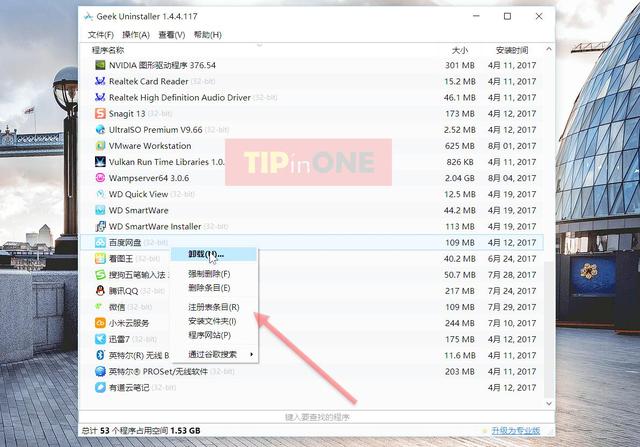The image size is (640, 447).
Task: Click the 升级为专业版 link
Action: (x=516, y=431)
